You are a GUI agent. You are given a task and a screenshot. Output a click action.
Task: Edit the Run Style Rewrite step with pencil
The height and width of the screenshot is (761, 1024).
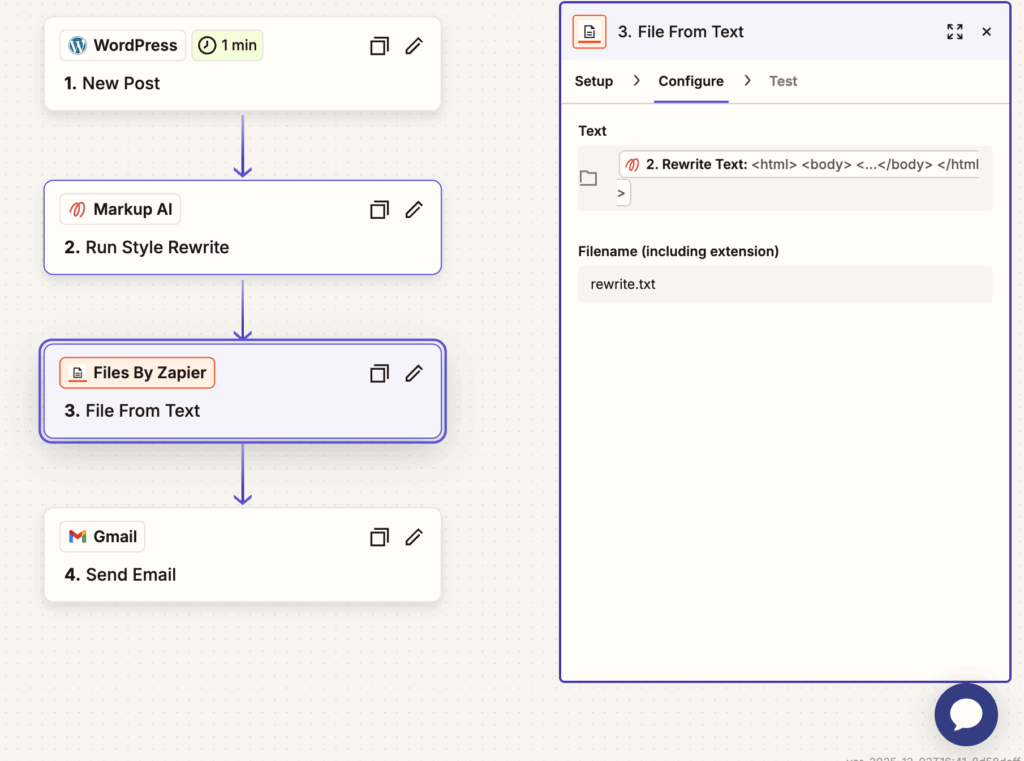(x=414, y=210)
